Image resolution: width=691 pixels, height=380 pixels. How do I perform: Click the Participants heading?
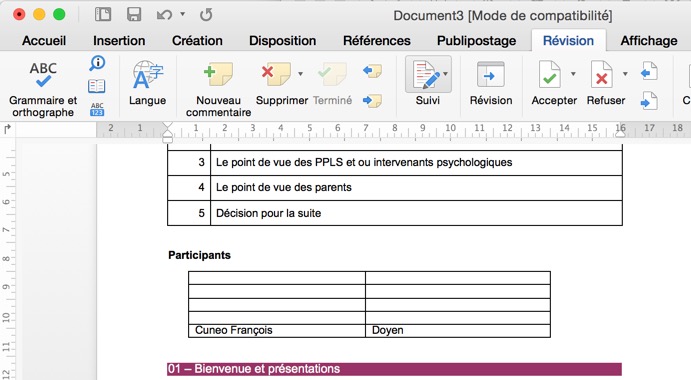[199, 255]
